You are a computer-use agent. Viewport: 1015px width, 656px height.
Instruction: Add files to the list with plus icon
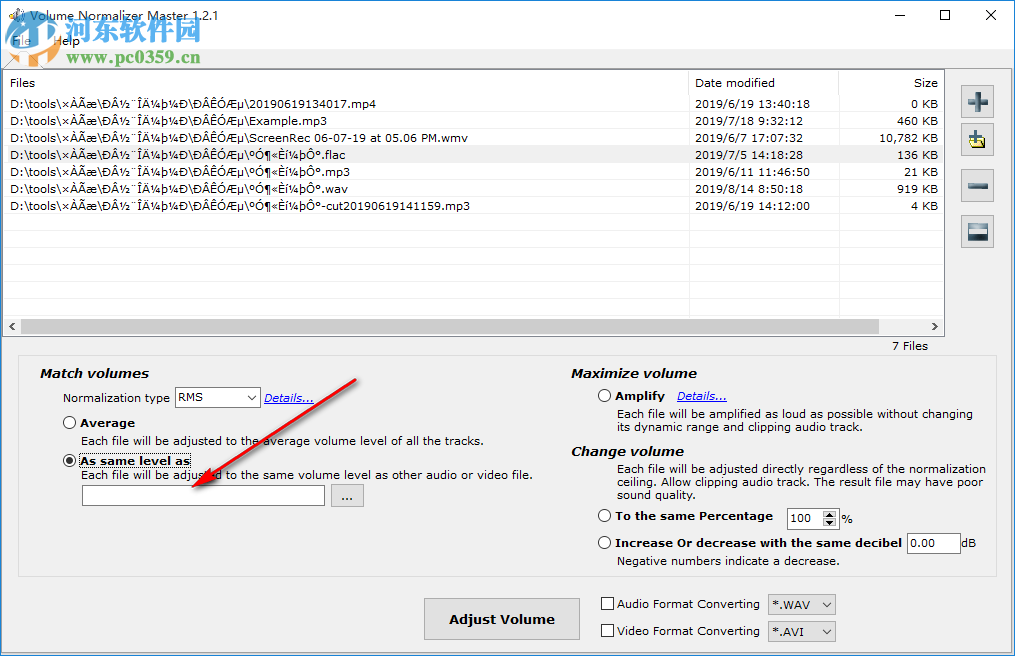[x=977, y=101]
